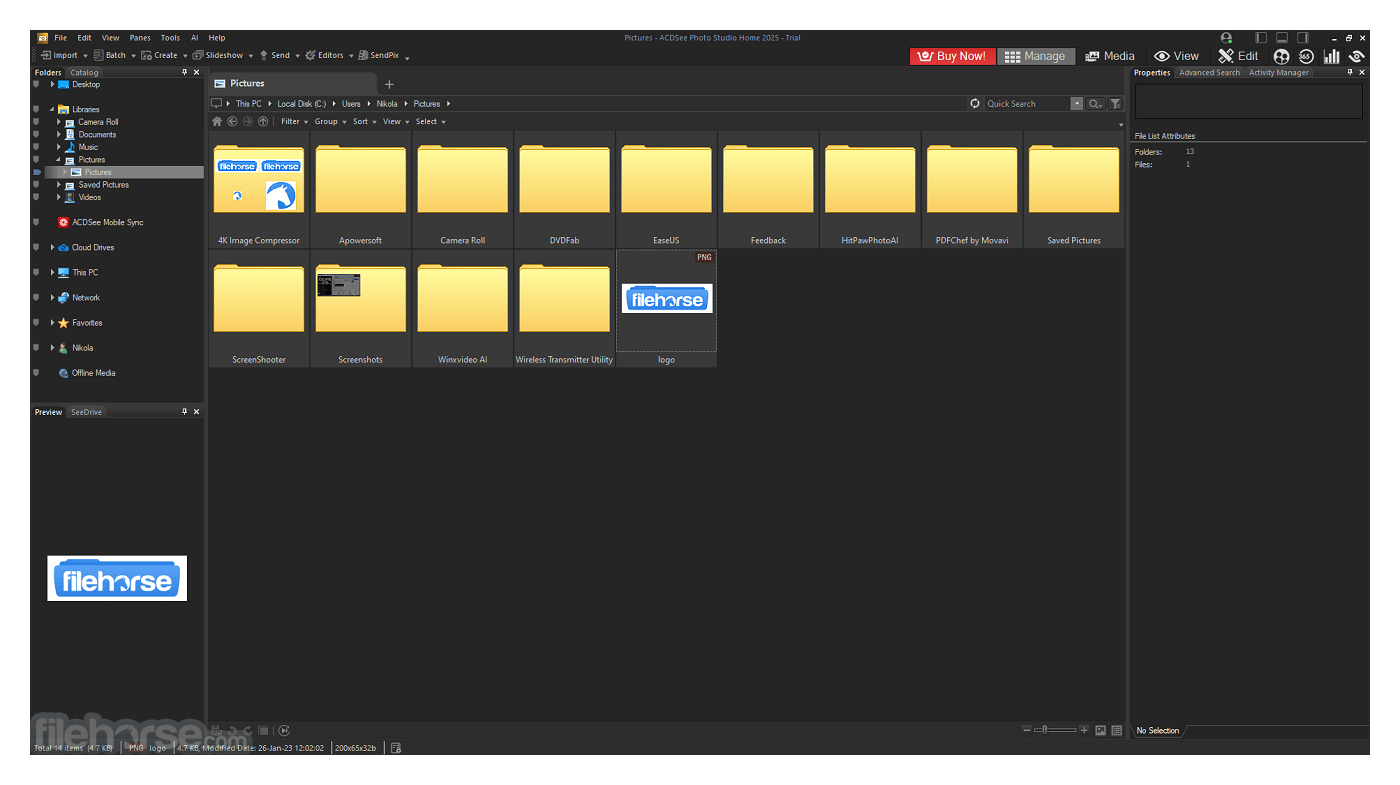Click the magnifier search options icon

1095,104
